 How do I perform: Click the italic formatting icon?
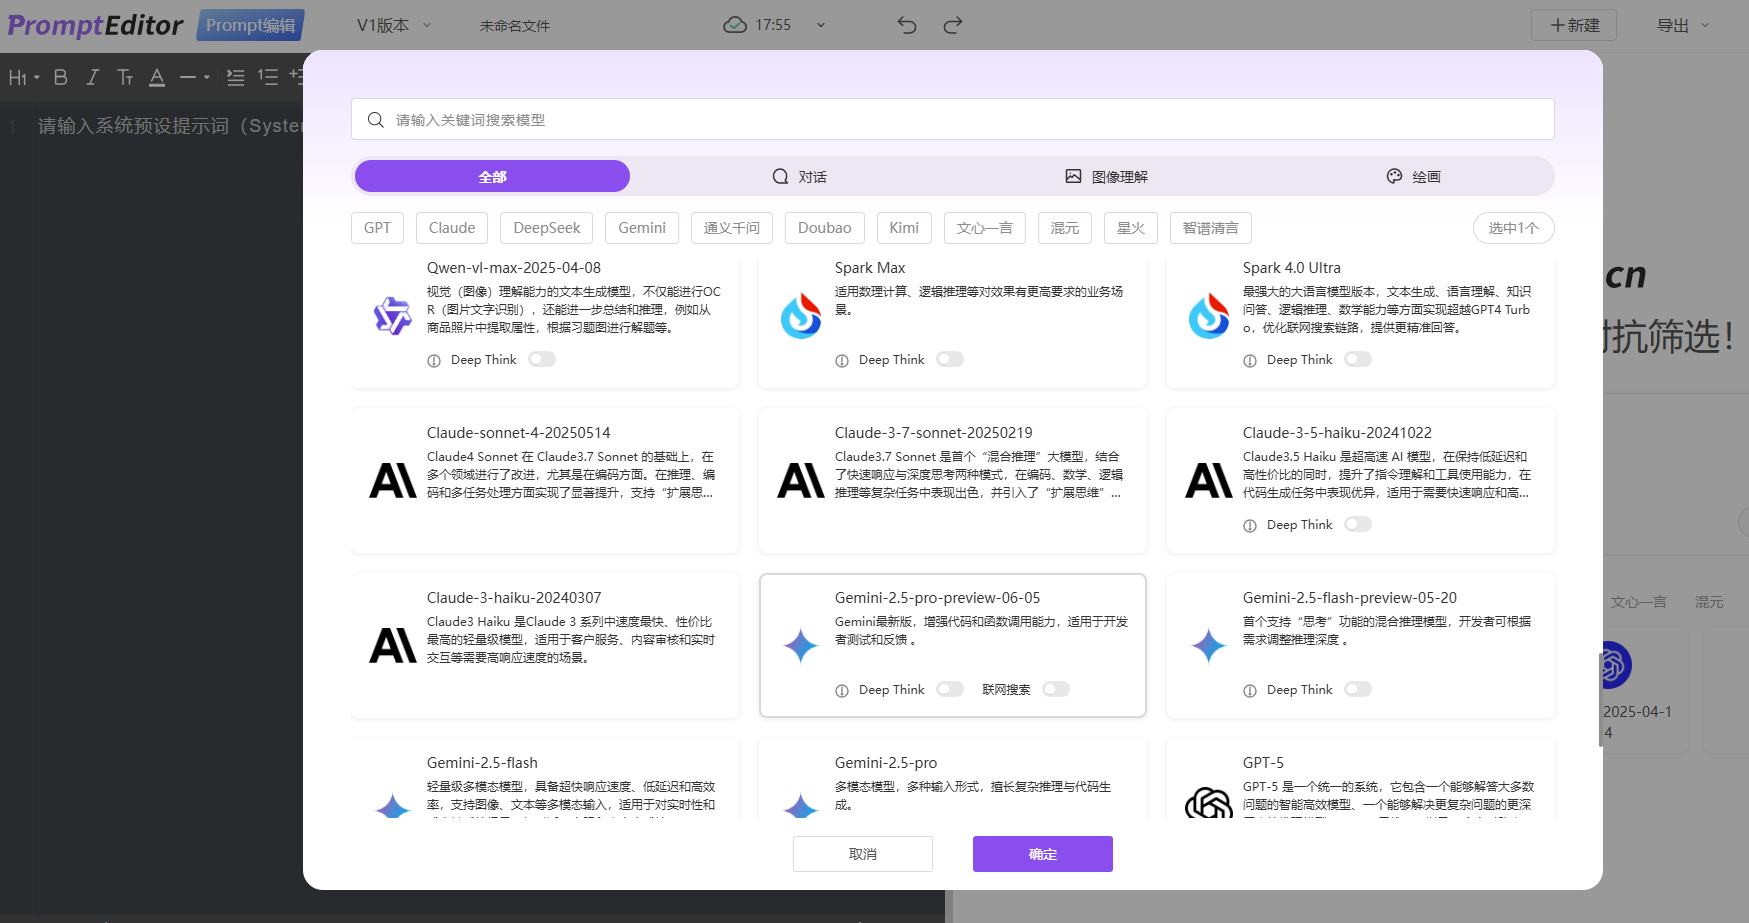(x=91, y=77)
